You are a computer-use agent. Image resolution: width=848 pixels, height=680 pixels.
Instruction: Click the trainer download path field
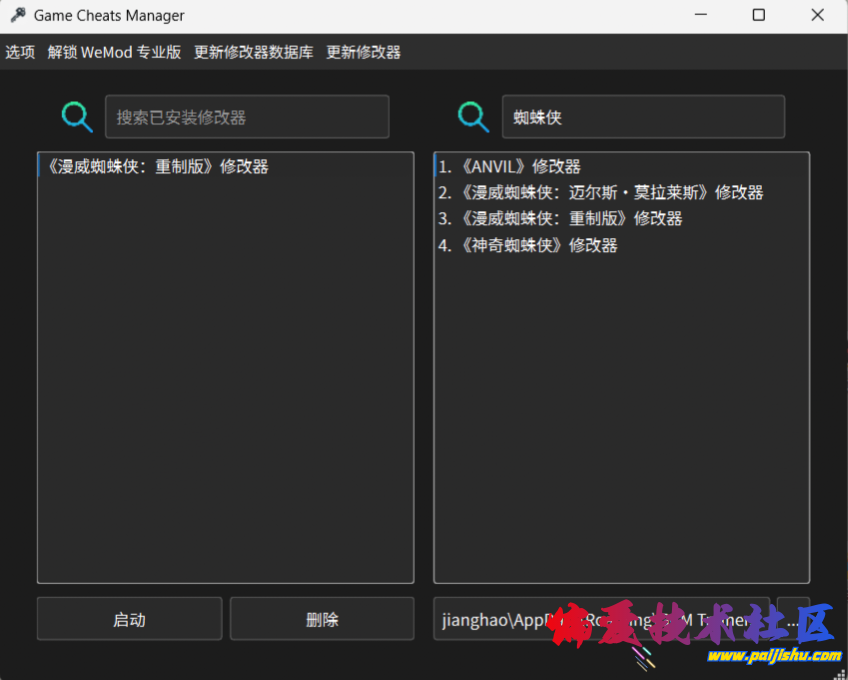coord(600,619)
